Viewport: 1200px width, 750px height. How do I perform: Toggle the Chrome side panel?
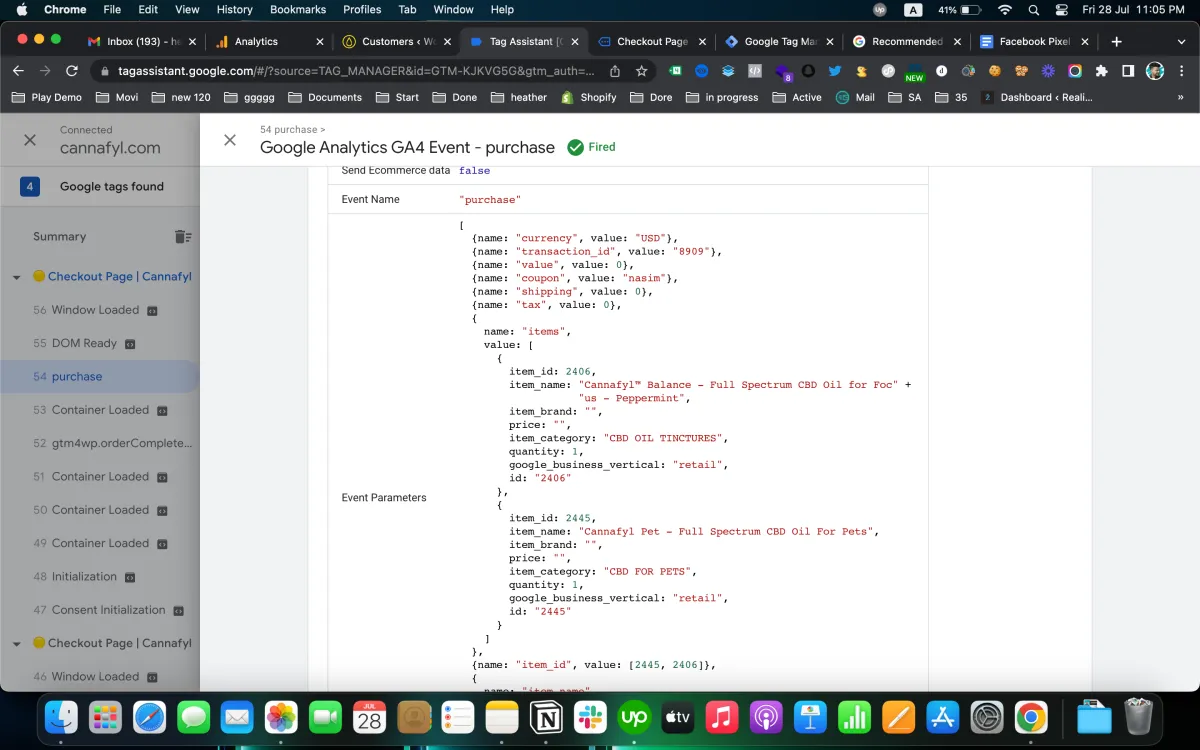click(1128, 71)
